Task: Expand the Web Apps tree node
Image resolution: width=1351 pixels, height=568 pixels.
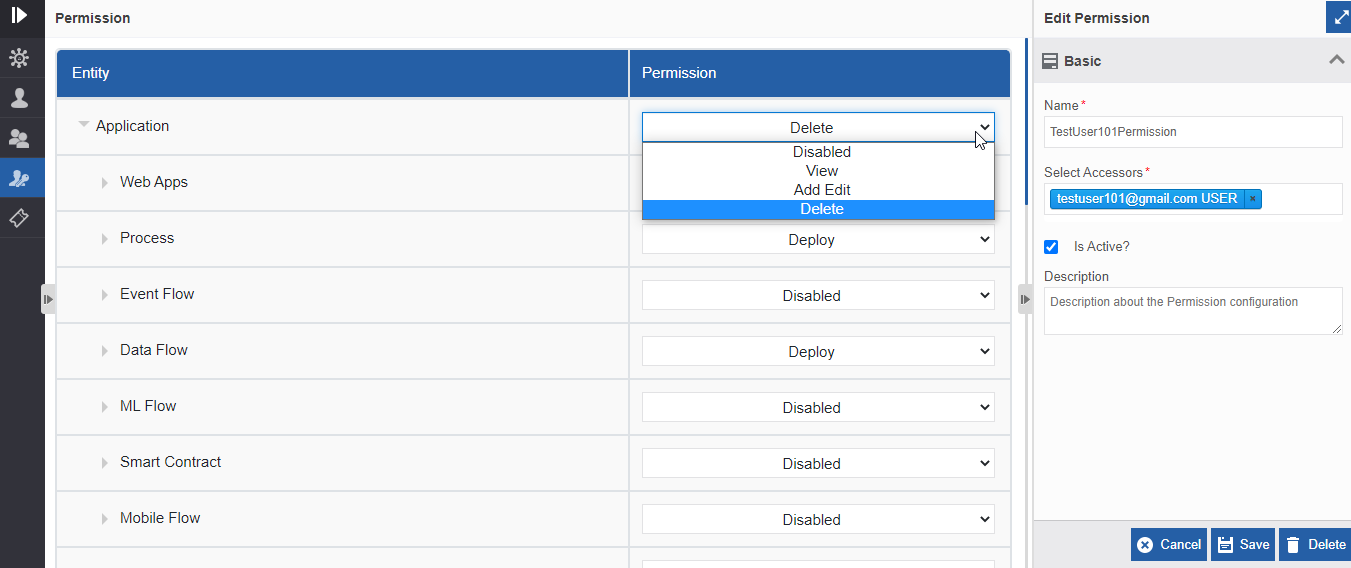Action: point(105,183)
